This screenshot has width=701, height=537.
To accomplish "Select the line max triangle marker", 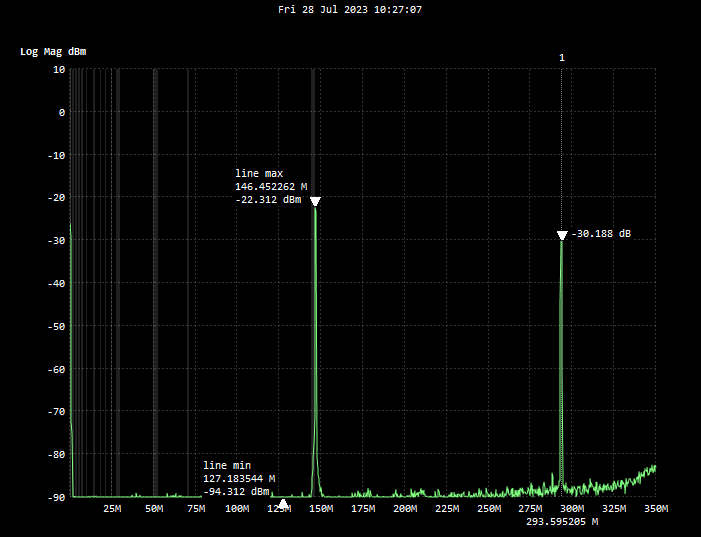I will coord(315,202).
